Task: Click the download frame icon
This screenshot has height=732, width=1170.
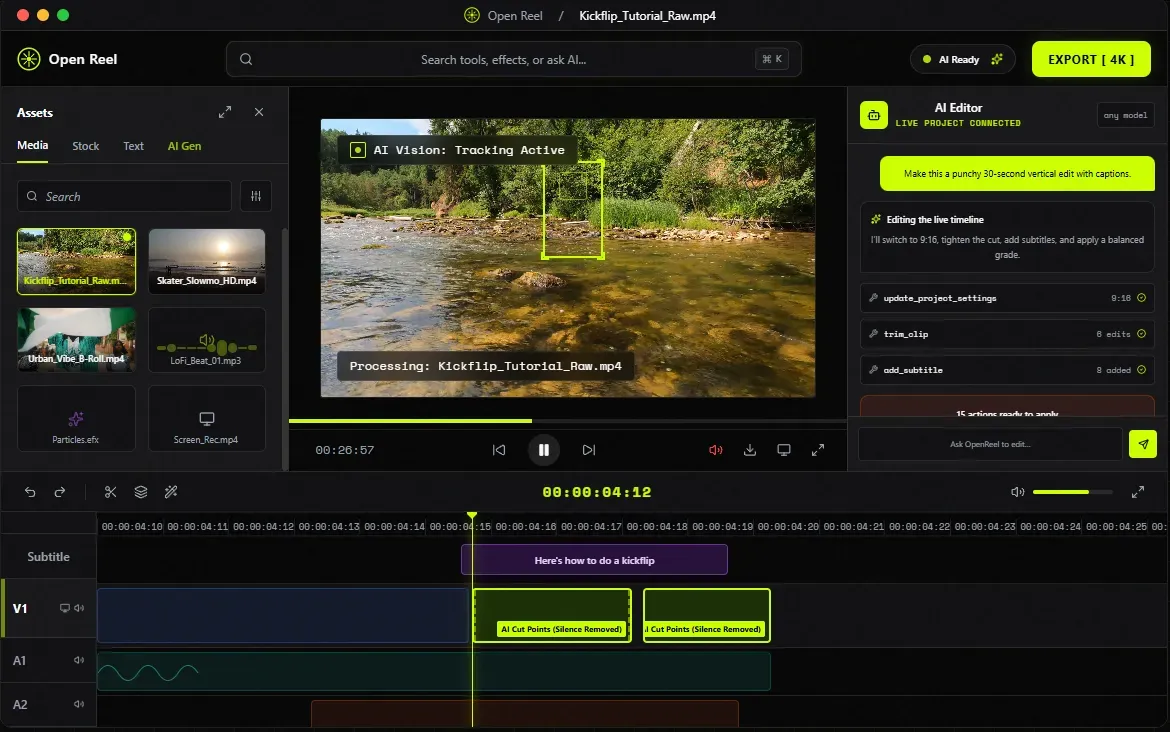Action: (x=750, y=450)
